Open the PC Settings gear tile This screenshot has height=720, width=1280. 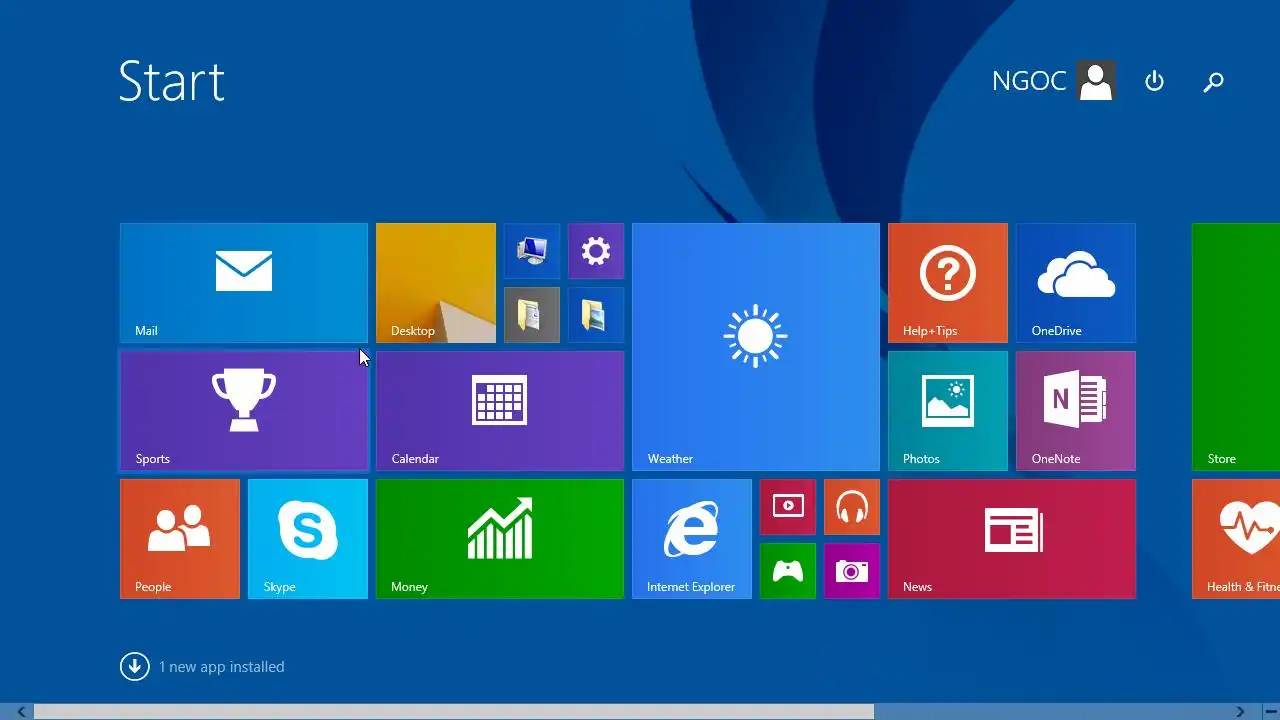[x=596, y=251]
